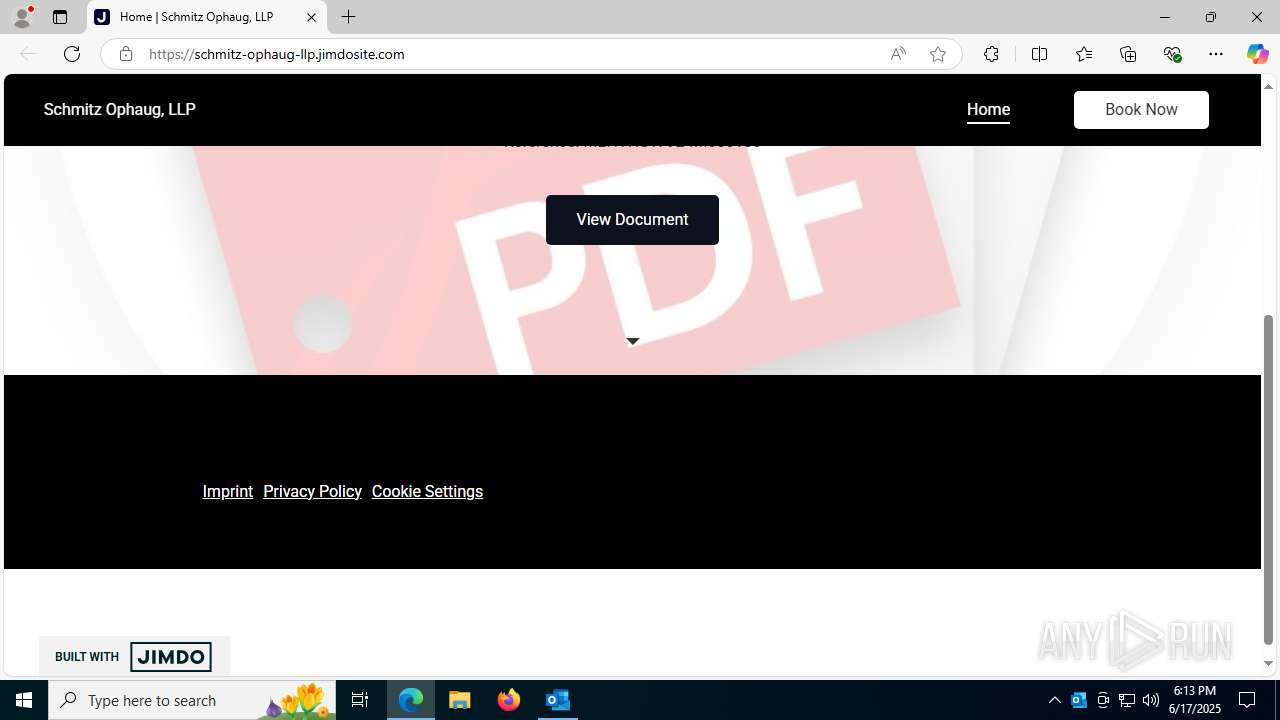Switch to Edge in taskbar
1280x720 pixels.
click(x=411, y=700)
